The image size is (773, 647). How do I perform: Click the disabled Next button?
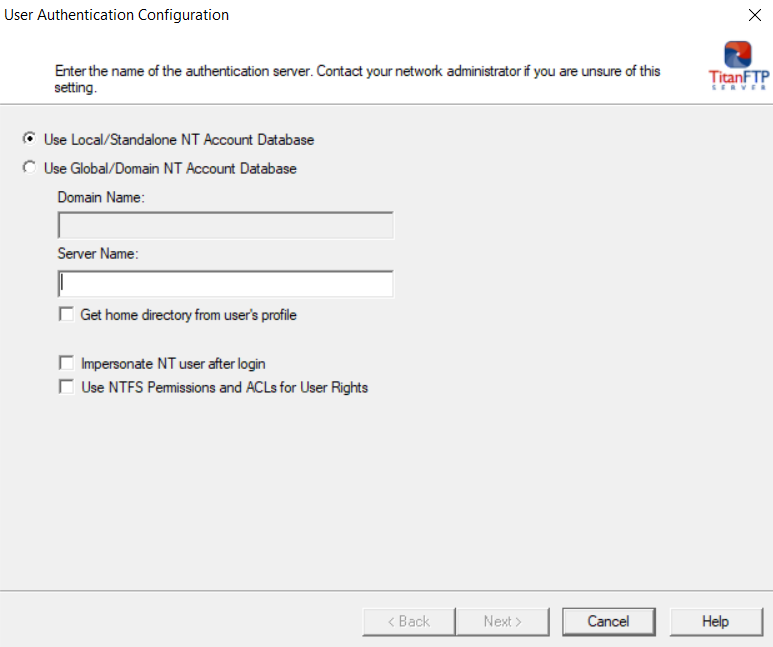tap(502, 621)
